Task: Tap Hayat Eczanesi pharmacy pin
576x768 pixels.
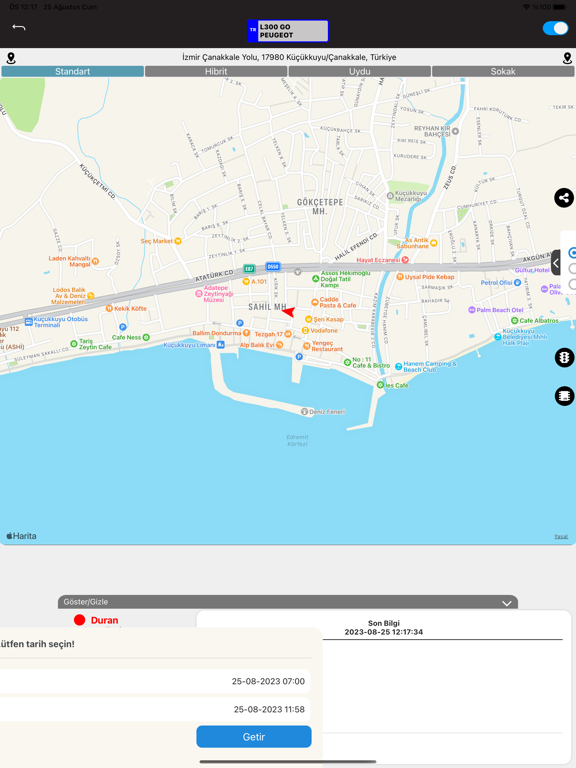Action: 405,260
